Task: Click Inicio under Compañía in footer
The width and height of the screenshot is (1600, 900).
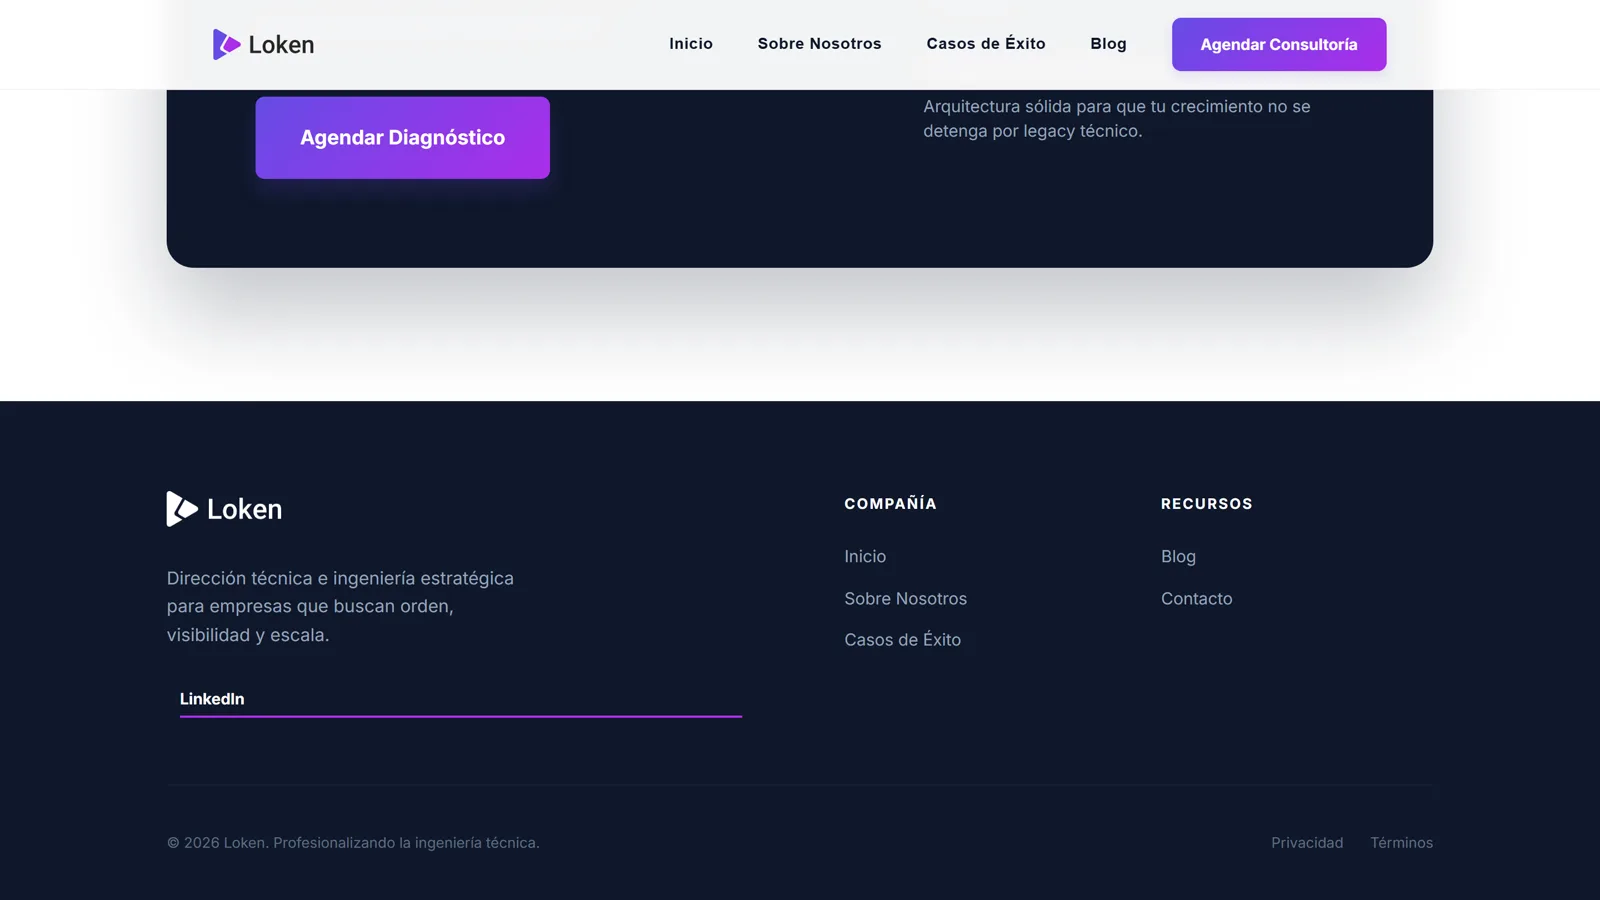Action: (x=865, y=557)
